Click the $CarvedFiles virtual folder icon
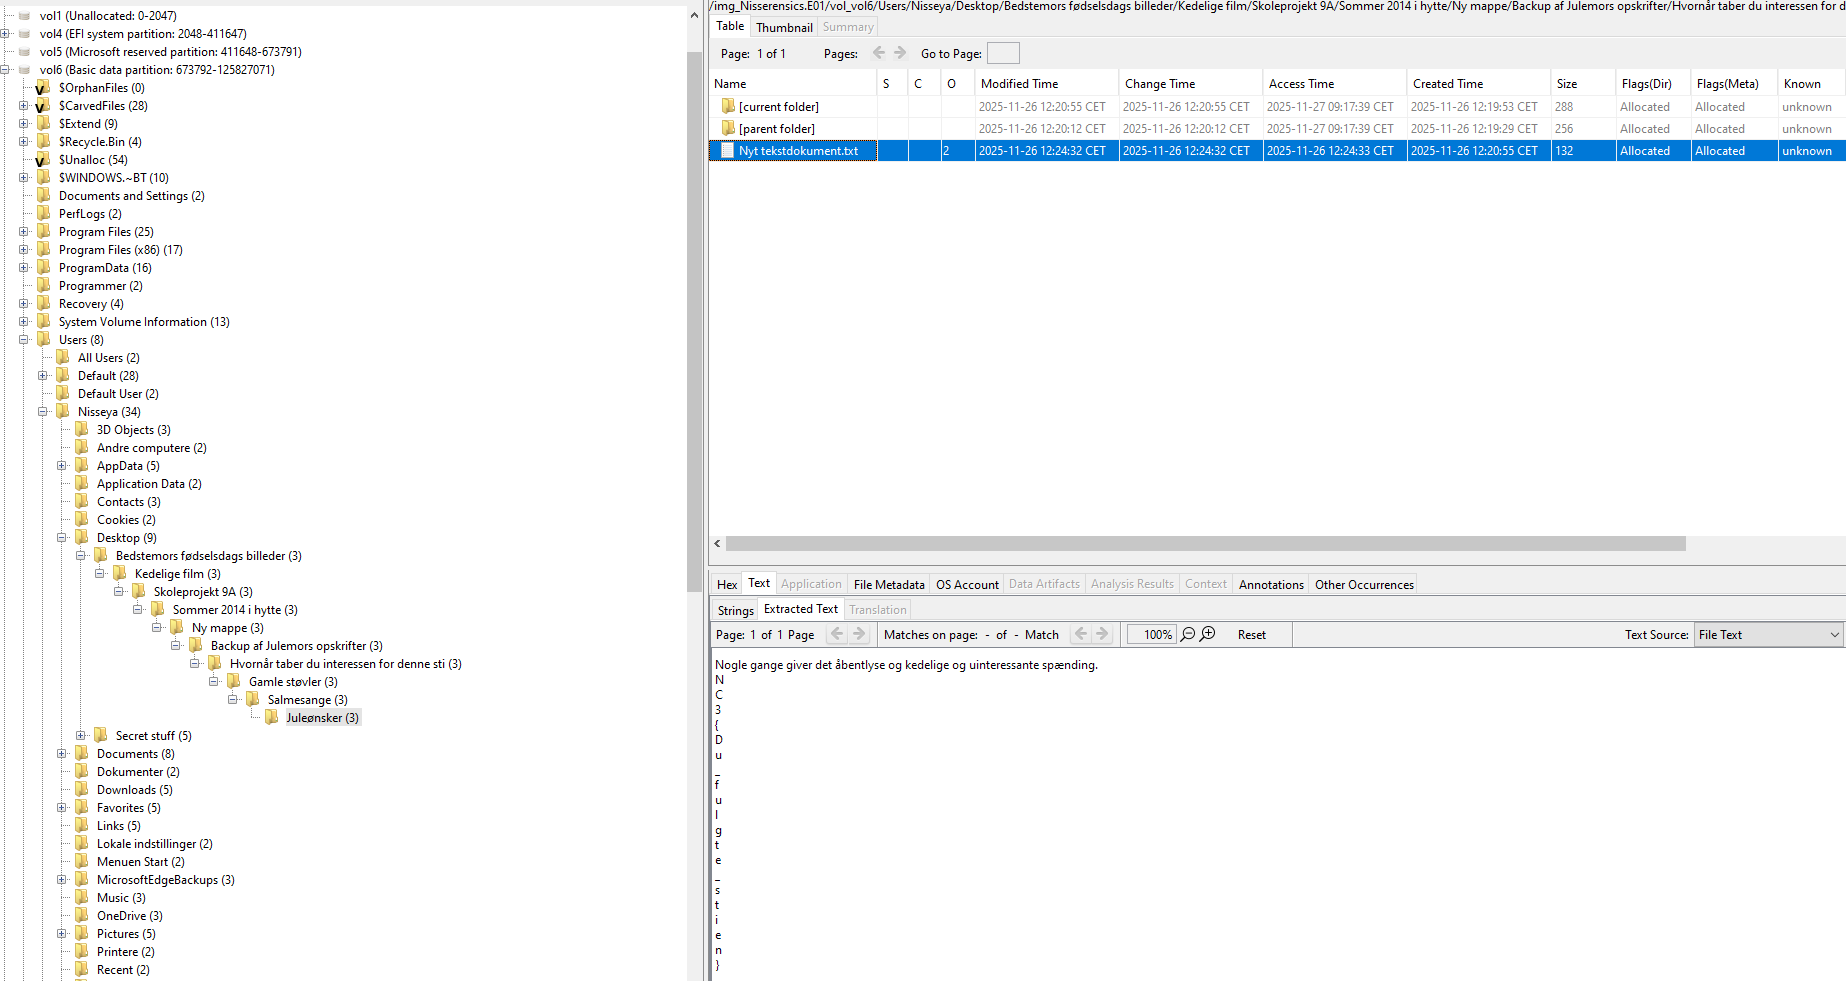This screenshot has height=981, width=1846. (x=43, y=106)
